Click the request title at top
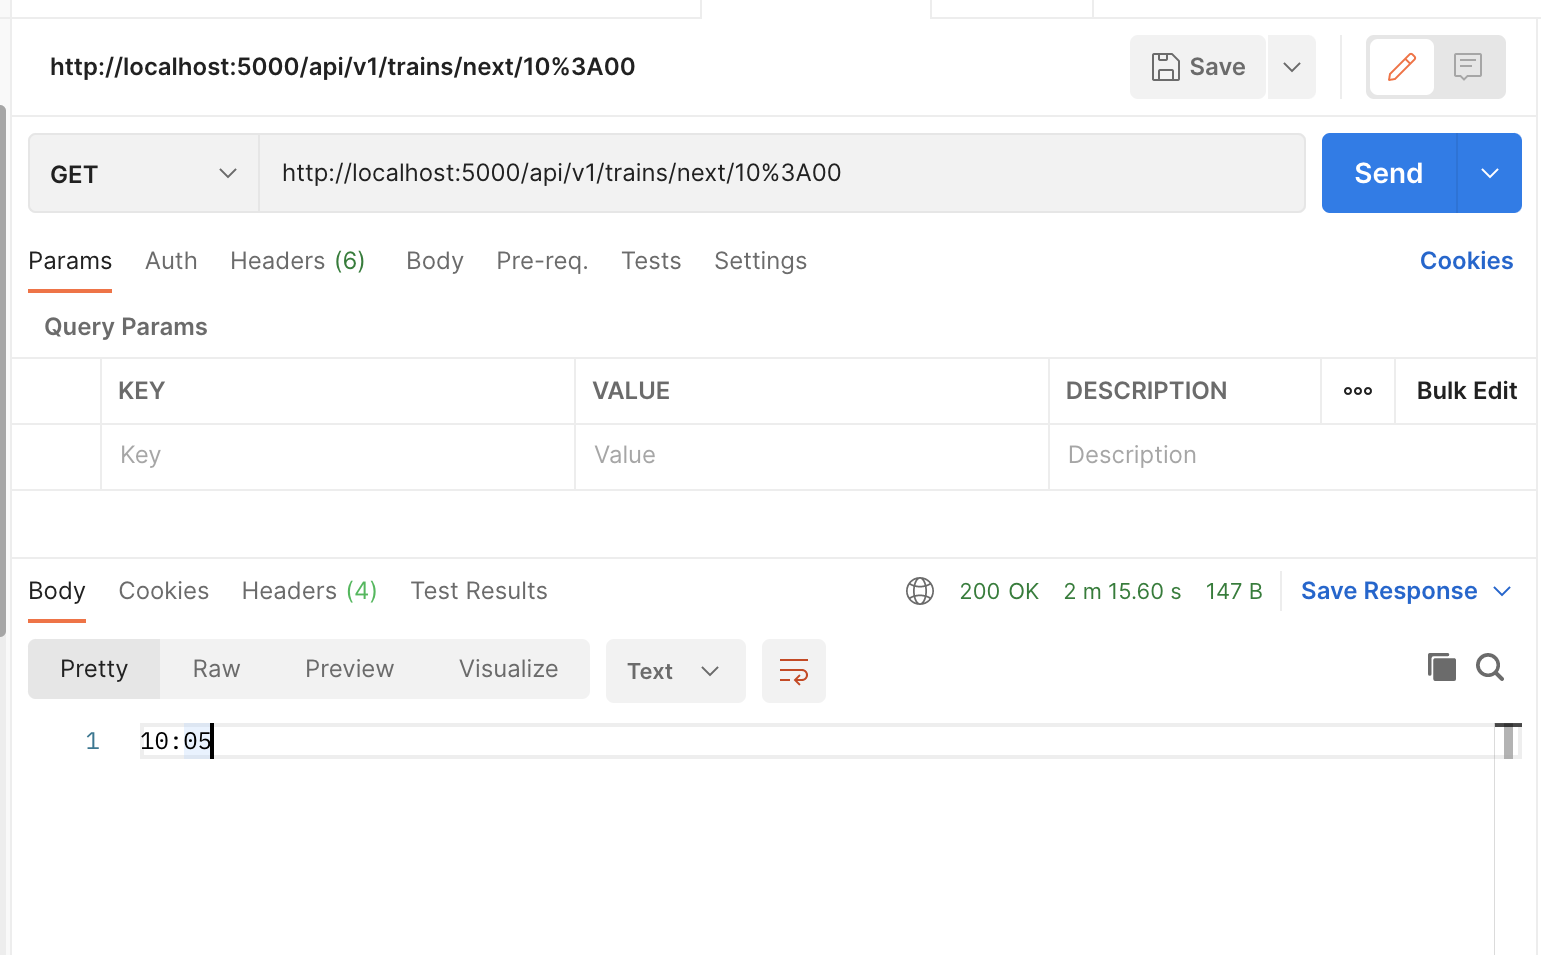Image resolution: width=1541 pixels, height=955 pixels. click(343, 67)
